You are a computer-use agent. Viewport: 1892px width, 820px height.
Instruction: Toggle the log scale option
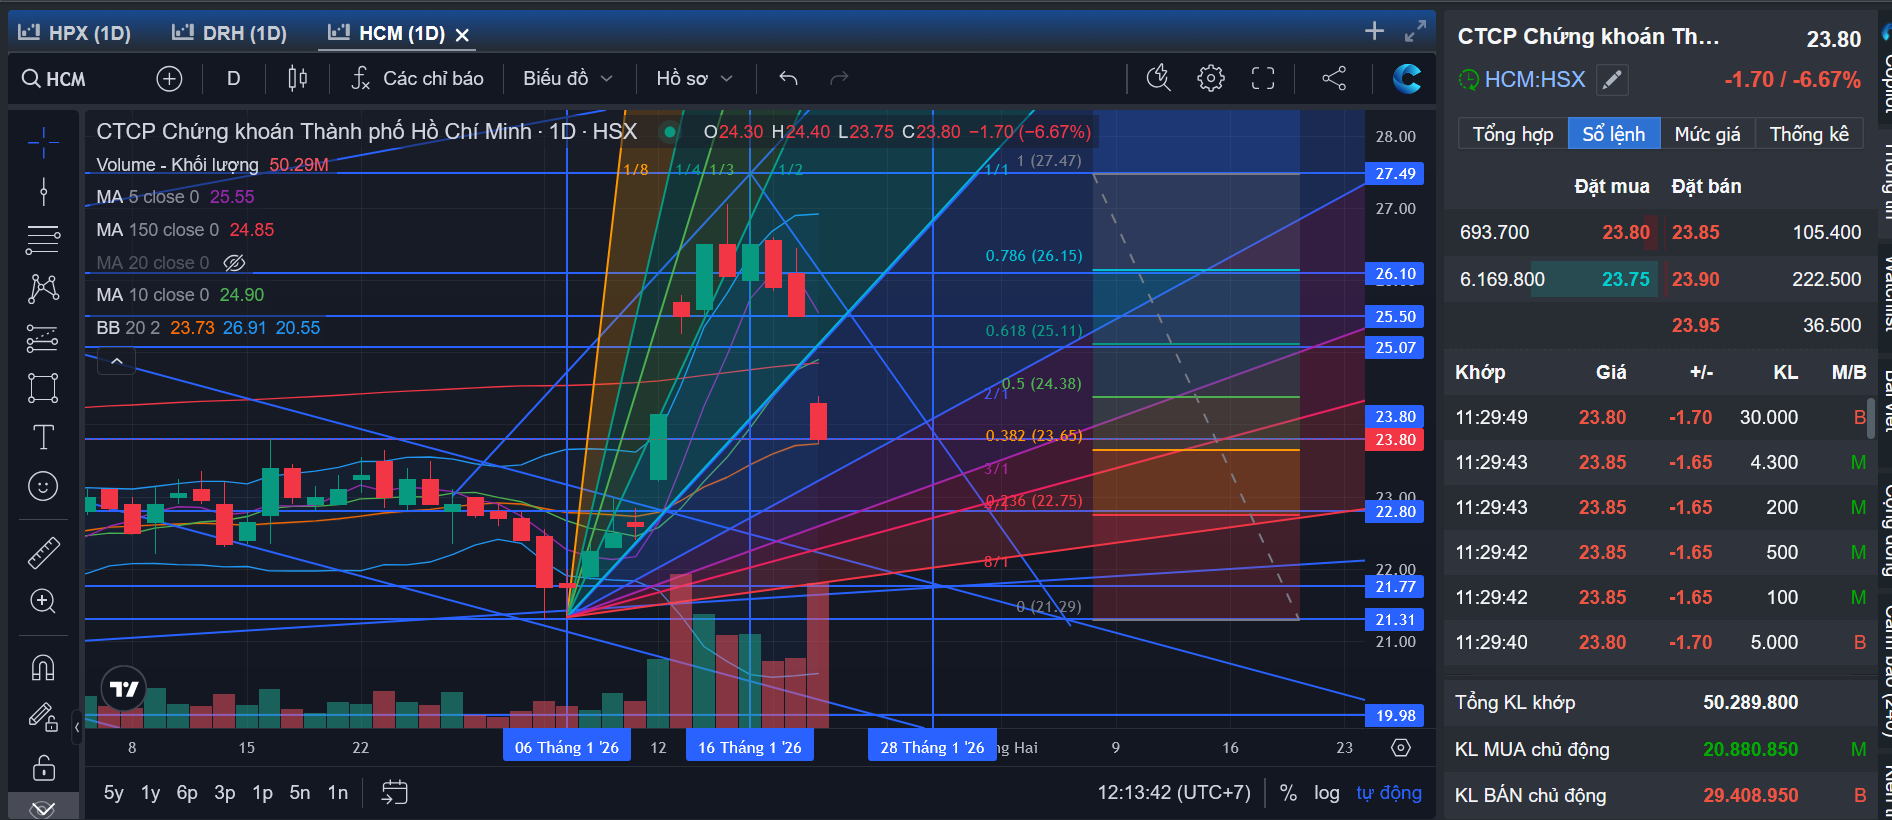[x=1327, y=793]
